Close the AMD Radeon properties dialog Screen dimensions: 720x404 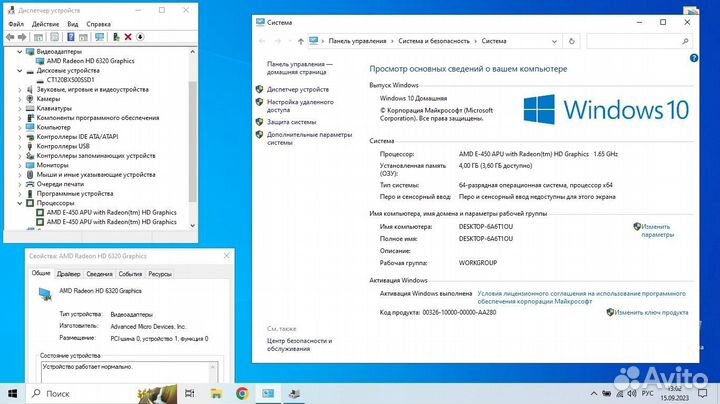coord(226,256)
